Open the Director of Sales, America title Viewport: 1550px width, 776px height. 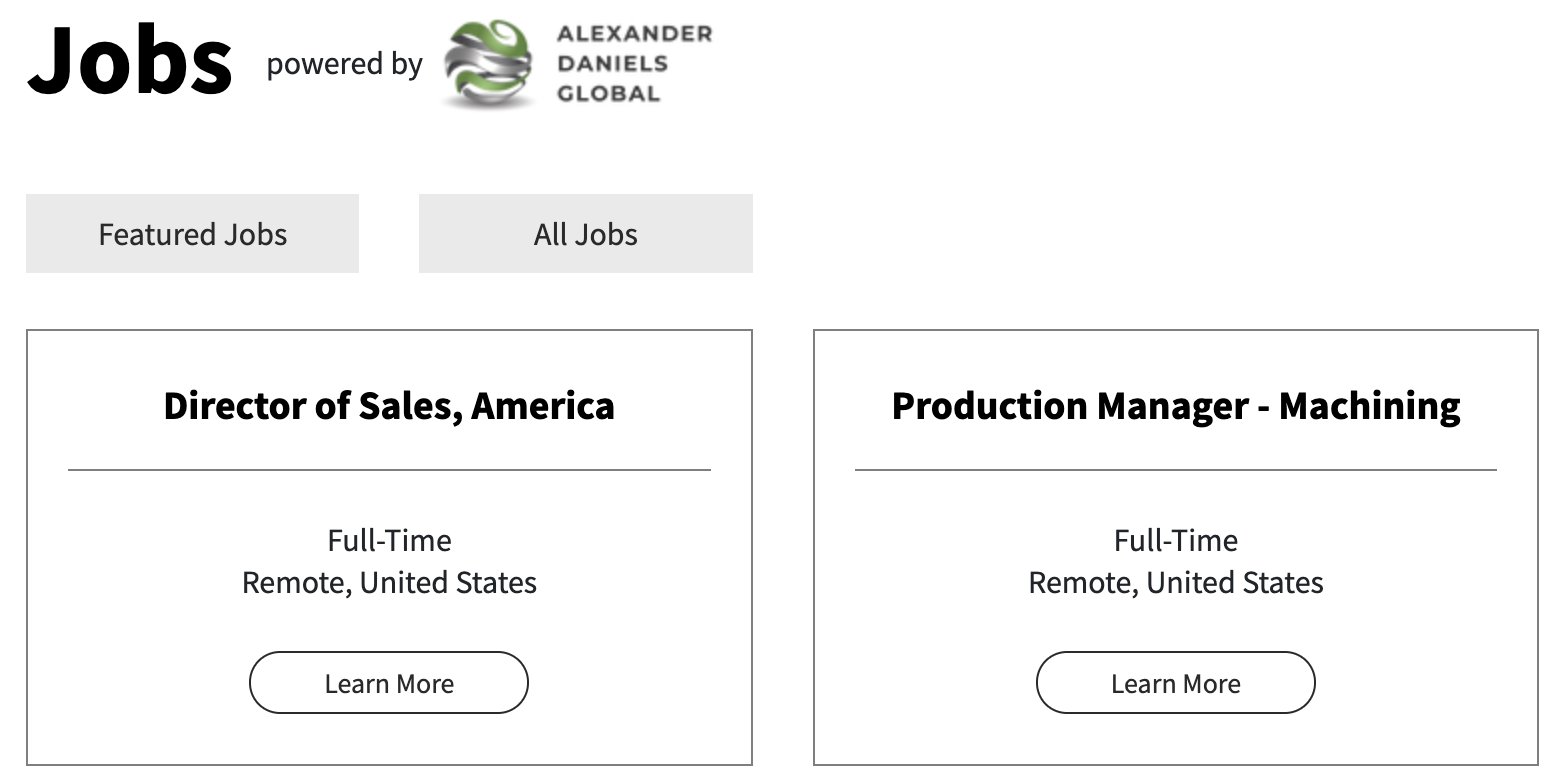[x=389, y=406]
